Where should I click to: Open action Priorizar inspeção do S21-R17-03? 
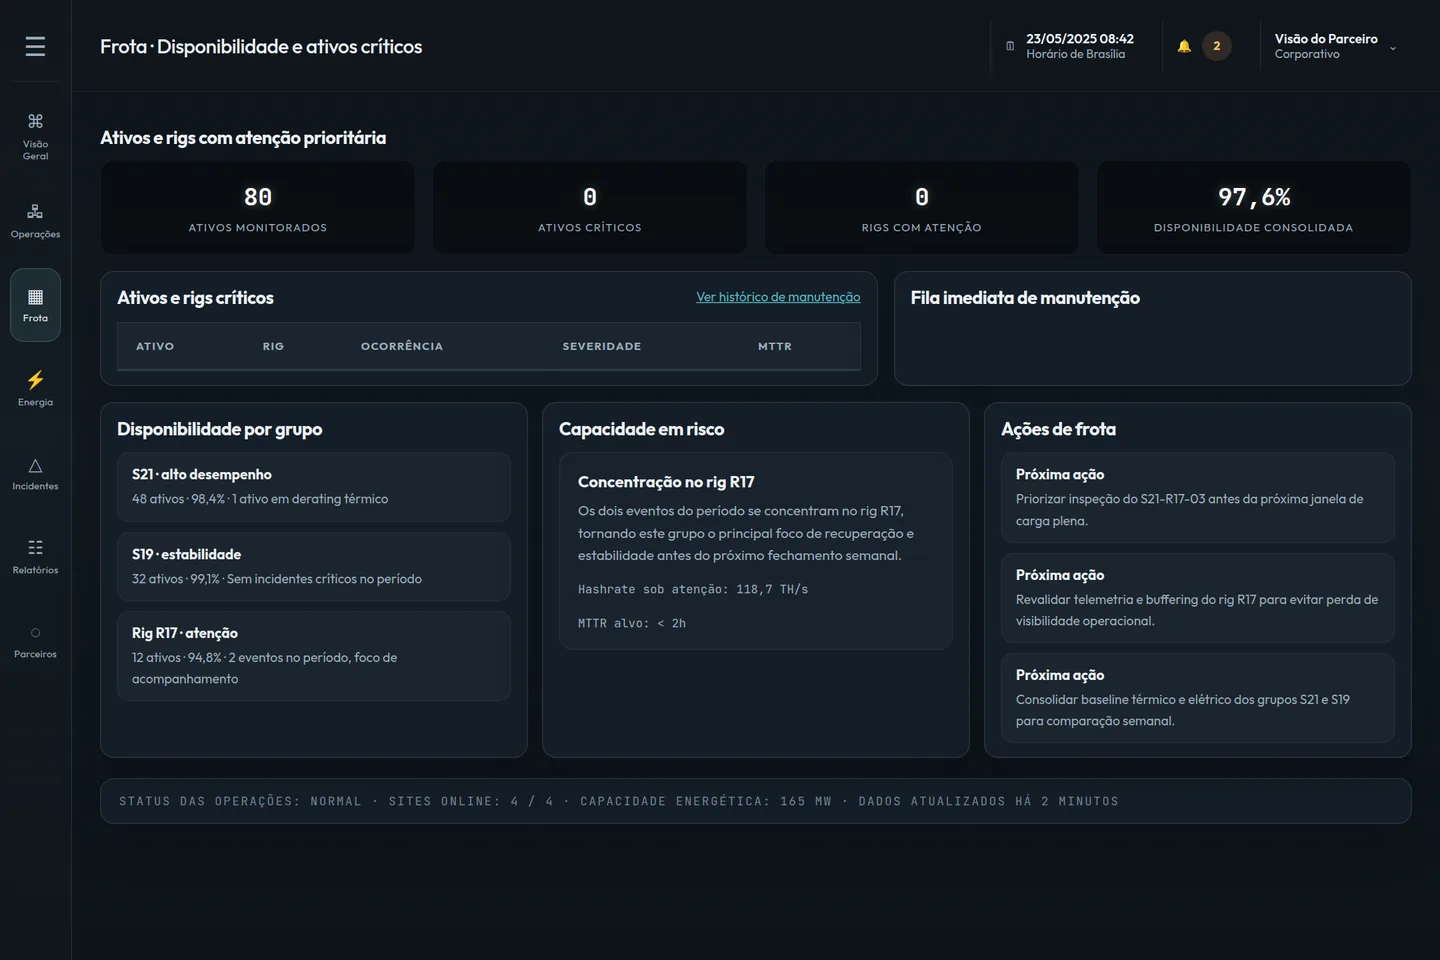[1198, 498]
